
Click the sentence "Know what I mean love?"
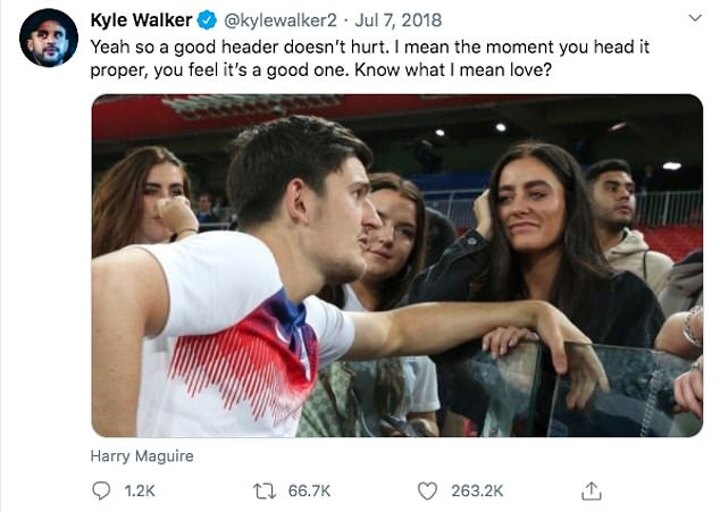pos(478,71)
